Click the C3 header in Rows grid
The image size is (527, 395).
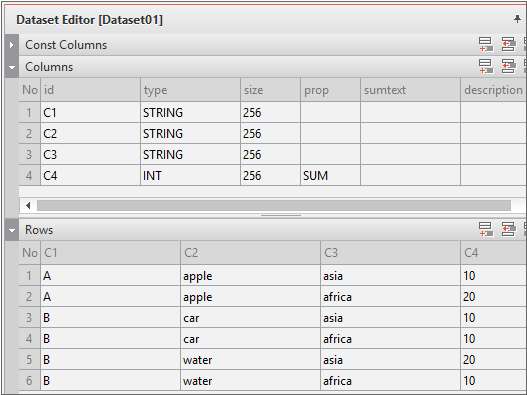[390, 252]
